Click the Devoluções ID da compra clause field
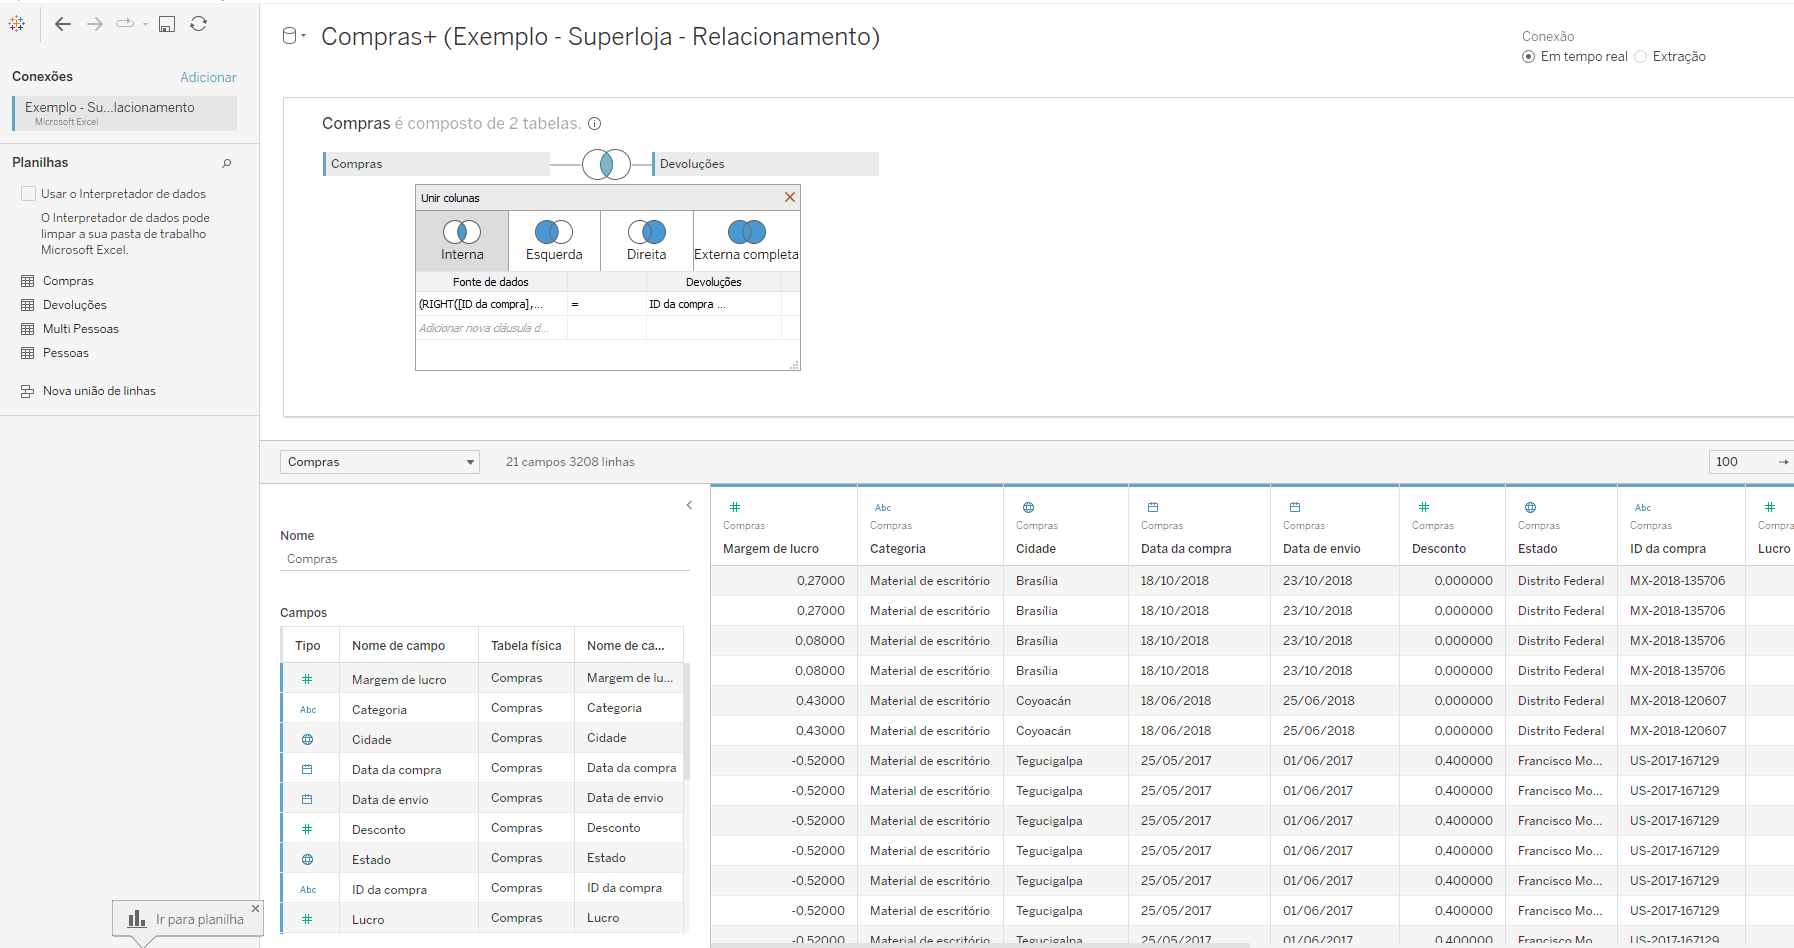The image size is (1794, 948). [x=713, y=304]
